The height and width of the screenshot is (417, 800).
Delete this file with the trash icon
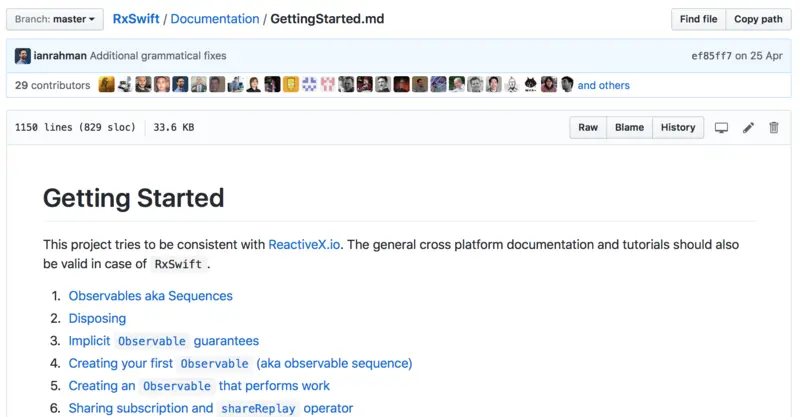point(773,128)
